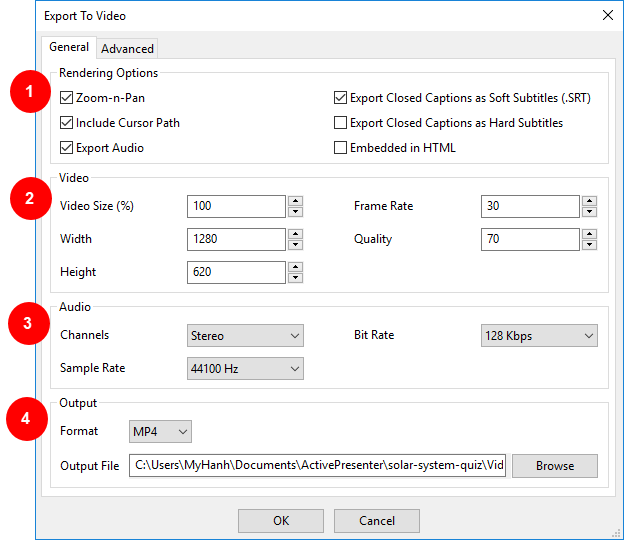
Task: Click the Output File path field
Action: [x=317, y=465]
